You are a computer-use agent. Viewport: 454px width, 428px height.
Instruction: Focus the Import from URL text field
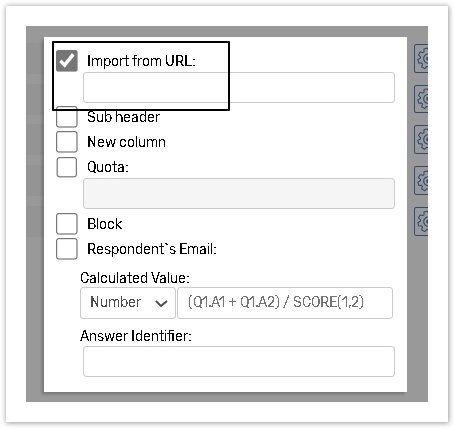pos(239,87)
